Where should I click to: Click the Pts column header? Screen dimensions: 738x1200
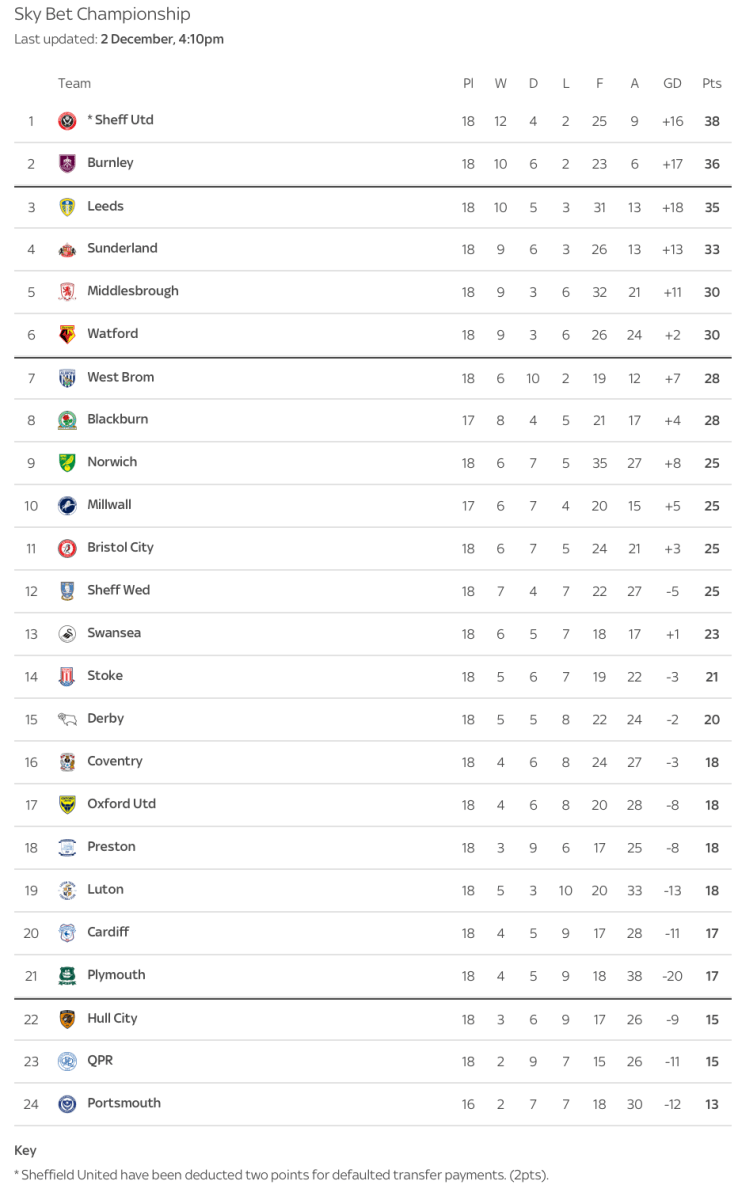[x=711, y=84]
